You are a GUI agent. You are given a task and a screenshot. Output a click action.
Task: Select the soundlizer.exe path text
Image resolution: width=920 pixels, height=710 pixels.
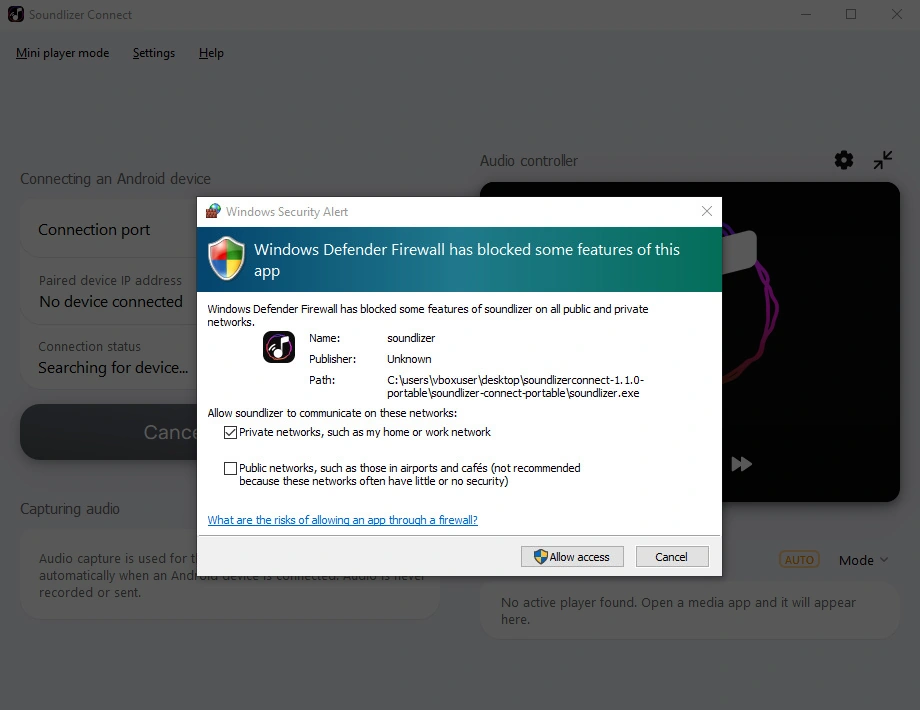coord(515,387)
